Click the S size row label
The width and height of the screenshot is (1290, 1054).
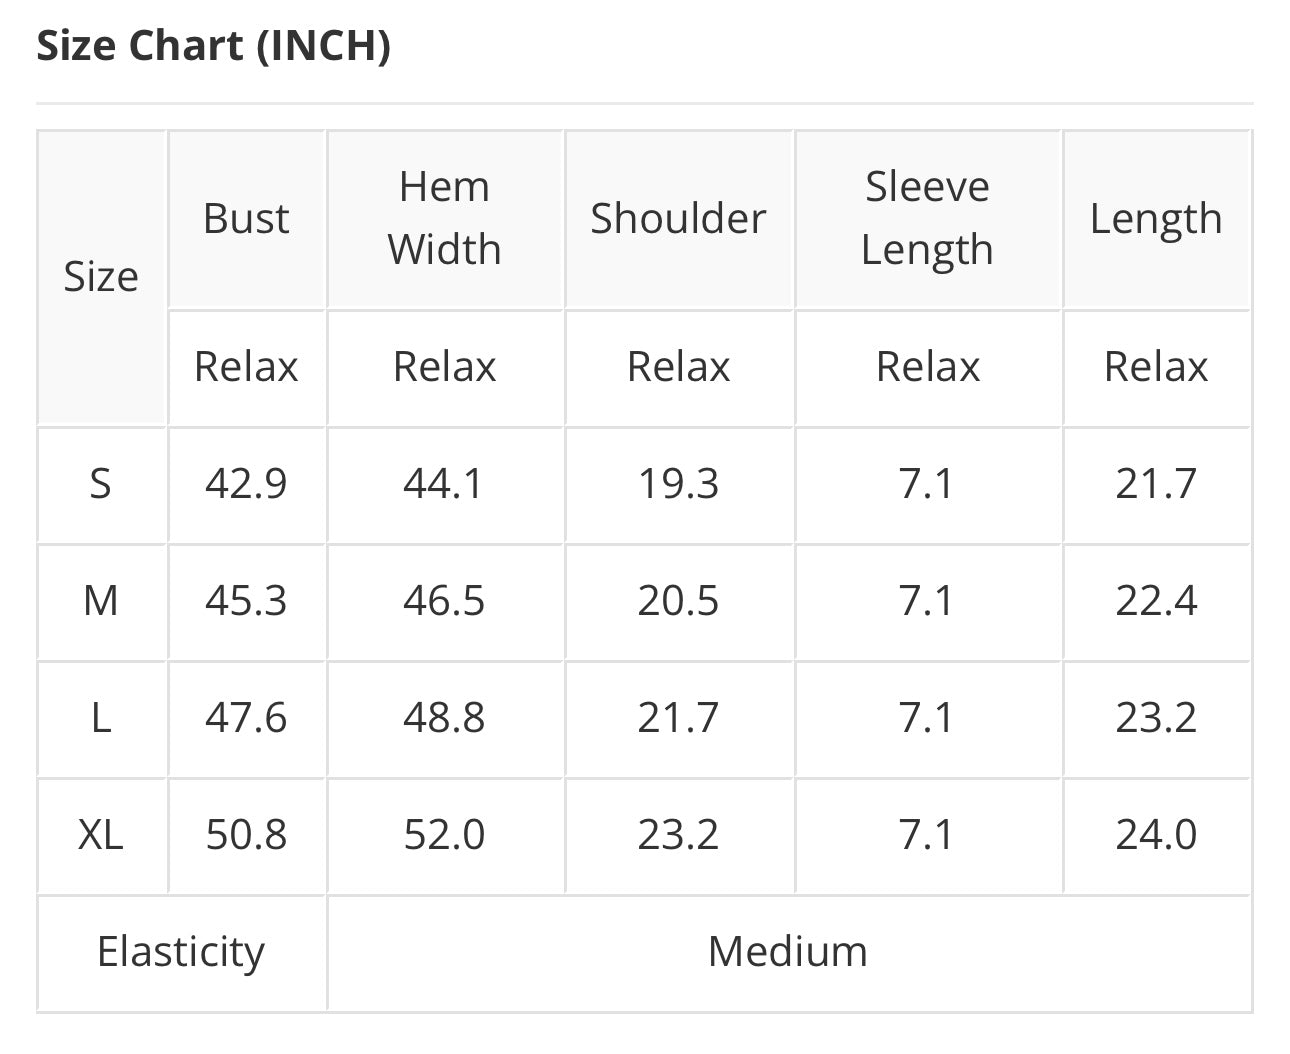pyautogui.click(x=101, y=484)
